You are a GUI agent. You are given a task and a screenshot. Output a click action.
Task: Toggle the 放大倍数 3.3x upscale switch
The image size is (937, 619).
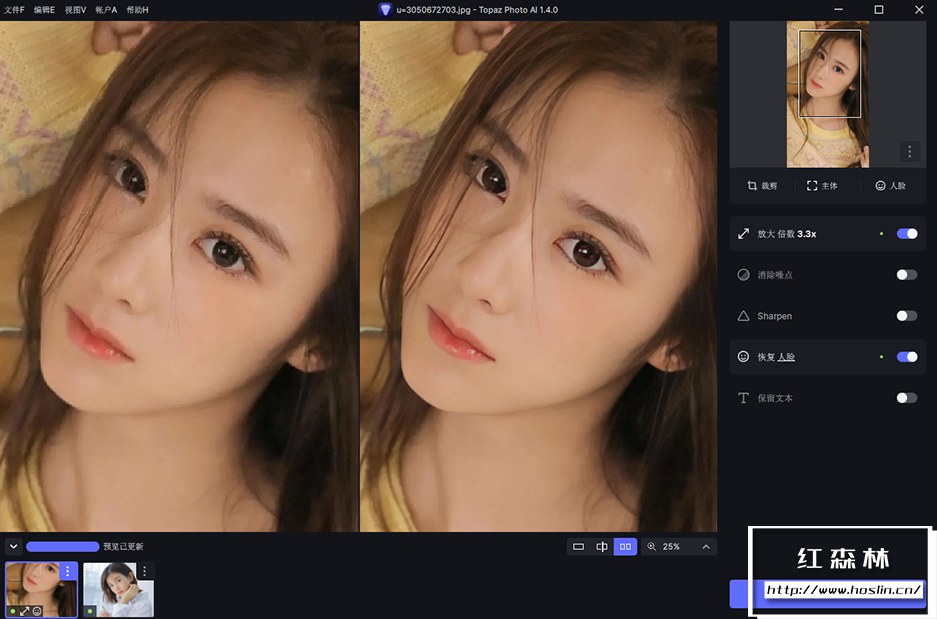coord(907,234)
